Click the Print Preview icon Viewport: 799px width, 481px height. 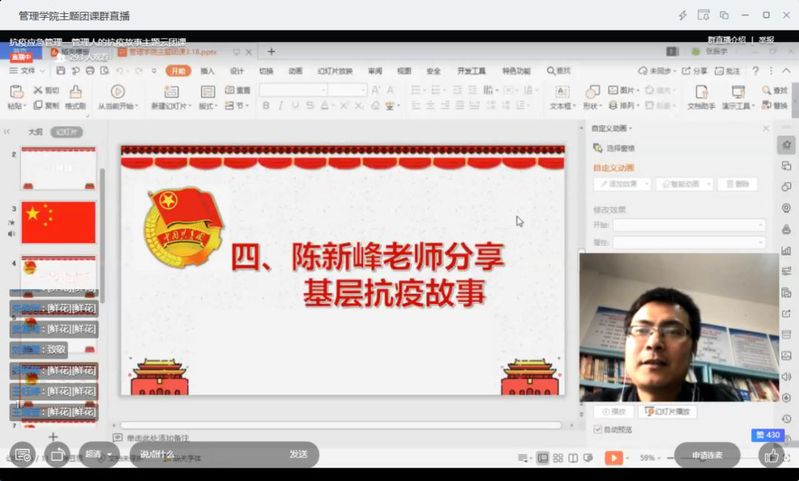pyautogui.click(x=104, y=70)
